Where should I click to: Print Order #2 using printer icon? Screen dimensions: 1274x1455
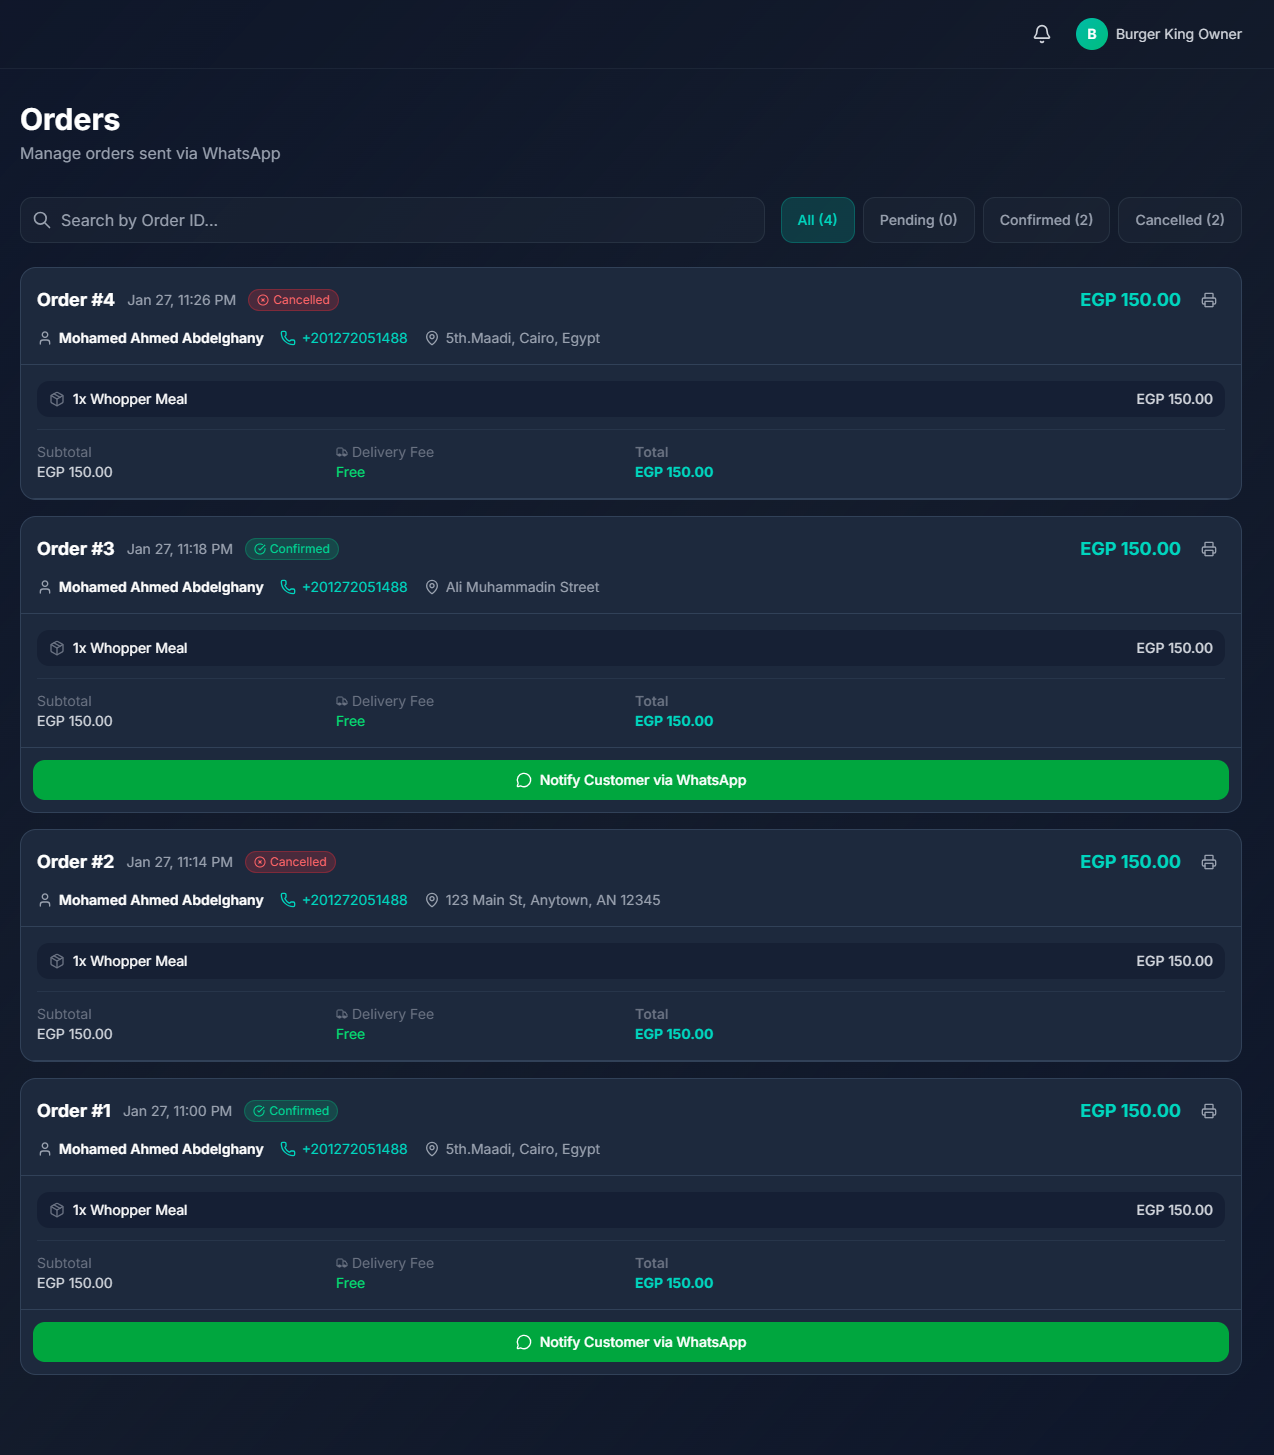coord(1208,862)
